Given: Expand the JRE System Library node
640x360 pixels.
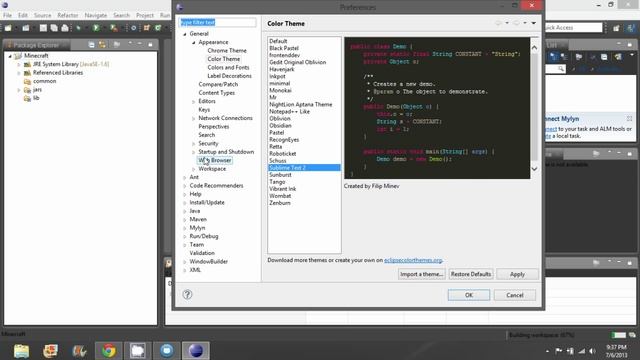Looking at the screenshot, I should tap(19, 64).
